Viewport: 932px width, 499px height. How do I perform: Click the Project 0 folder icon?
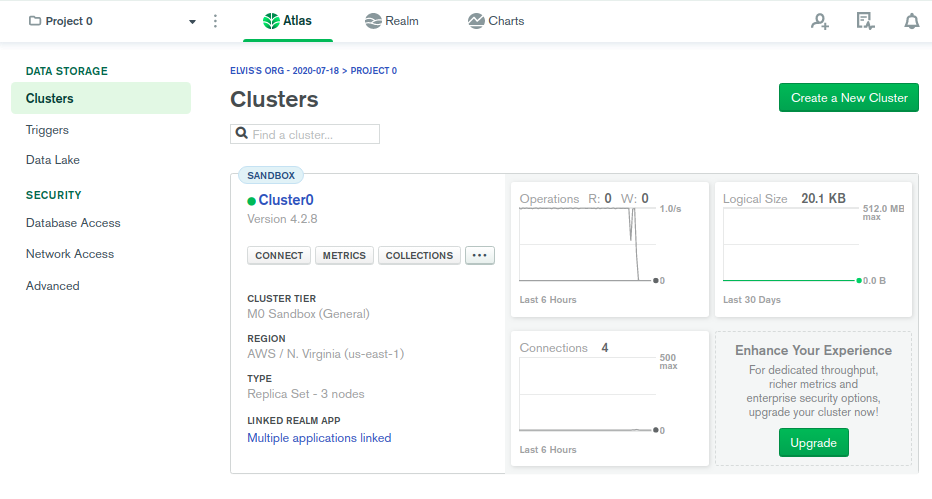[x=35, y=21]
